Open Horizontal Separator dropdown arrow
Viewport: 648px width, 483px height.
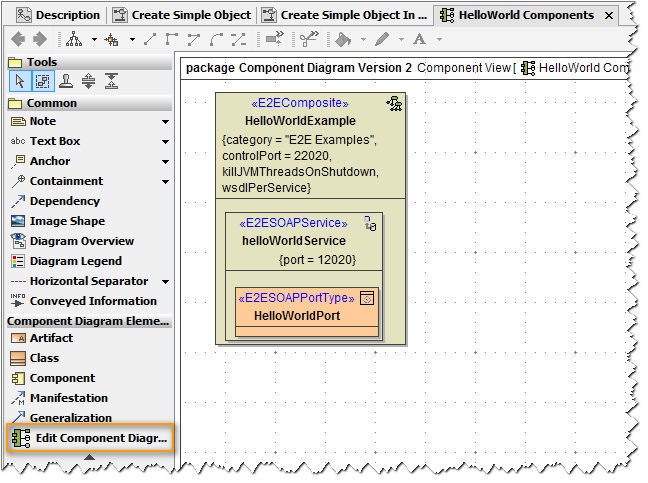pyautogui.click(x=165, y=282)
